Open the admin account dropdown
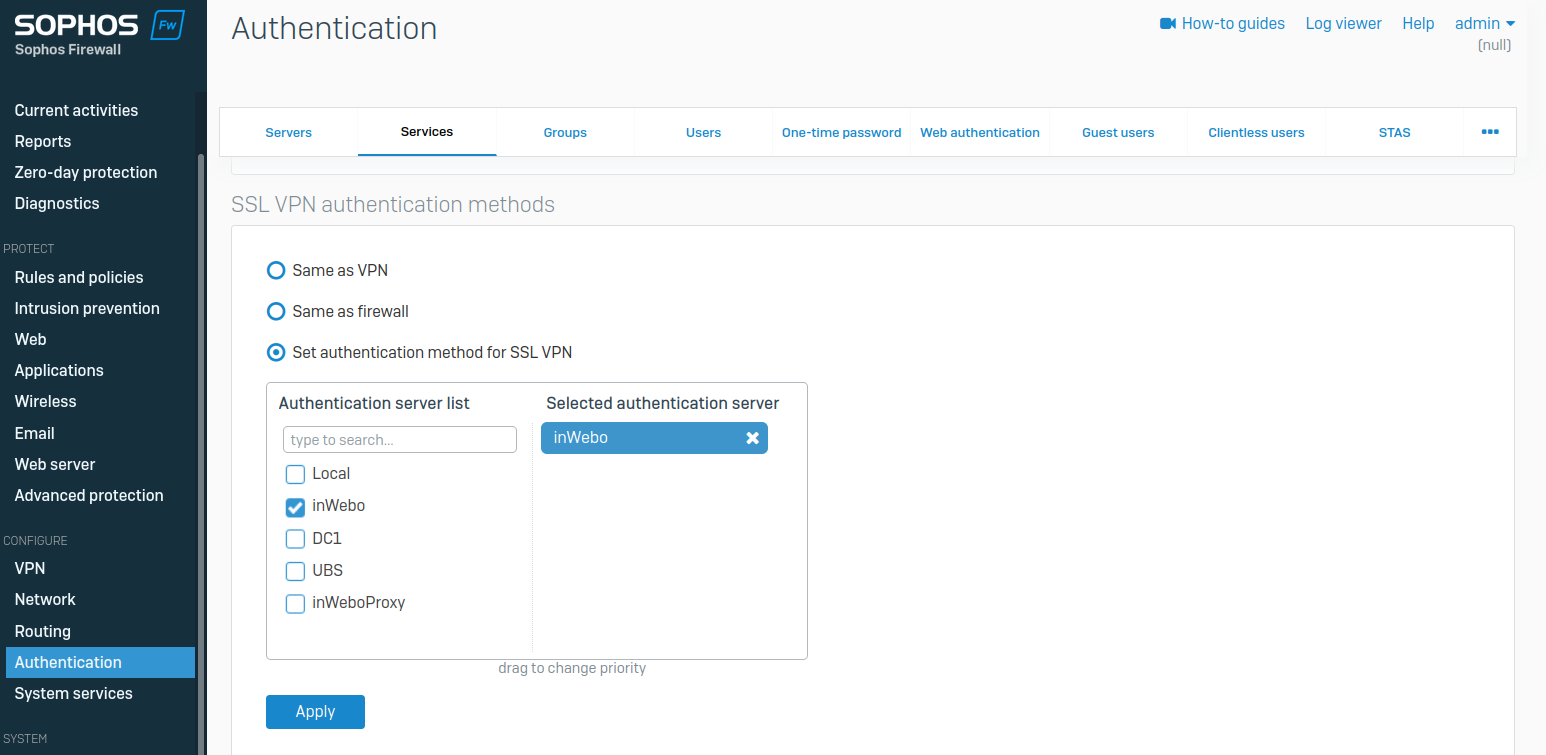 click(1482, 23)
